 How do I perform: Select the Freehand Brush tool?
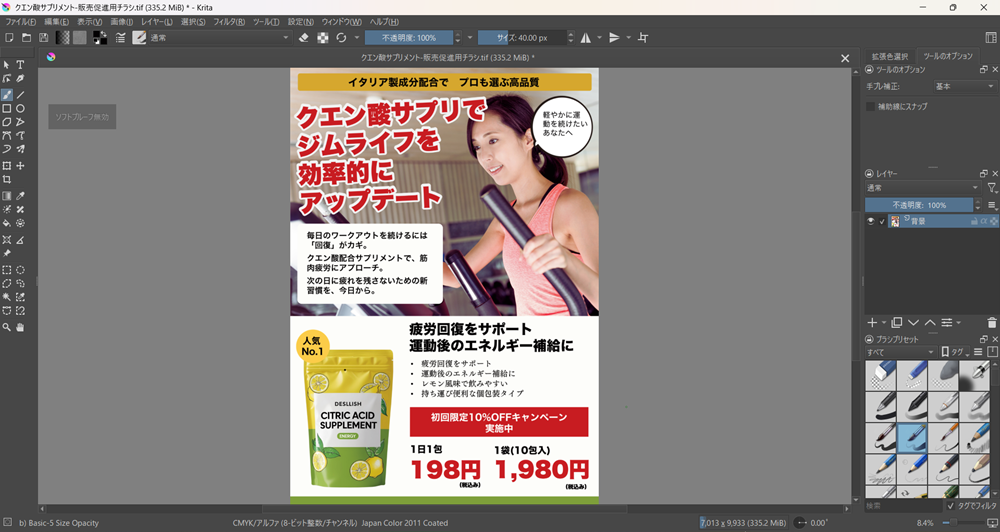(x=6, y=94)
